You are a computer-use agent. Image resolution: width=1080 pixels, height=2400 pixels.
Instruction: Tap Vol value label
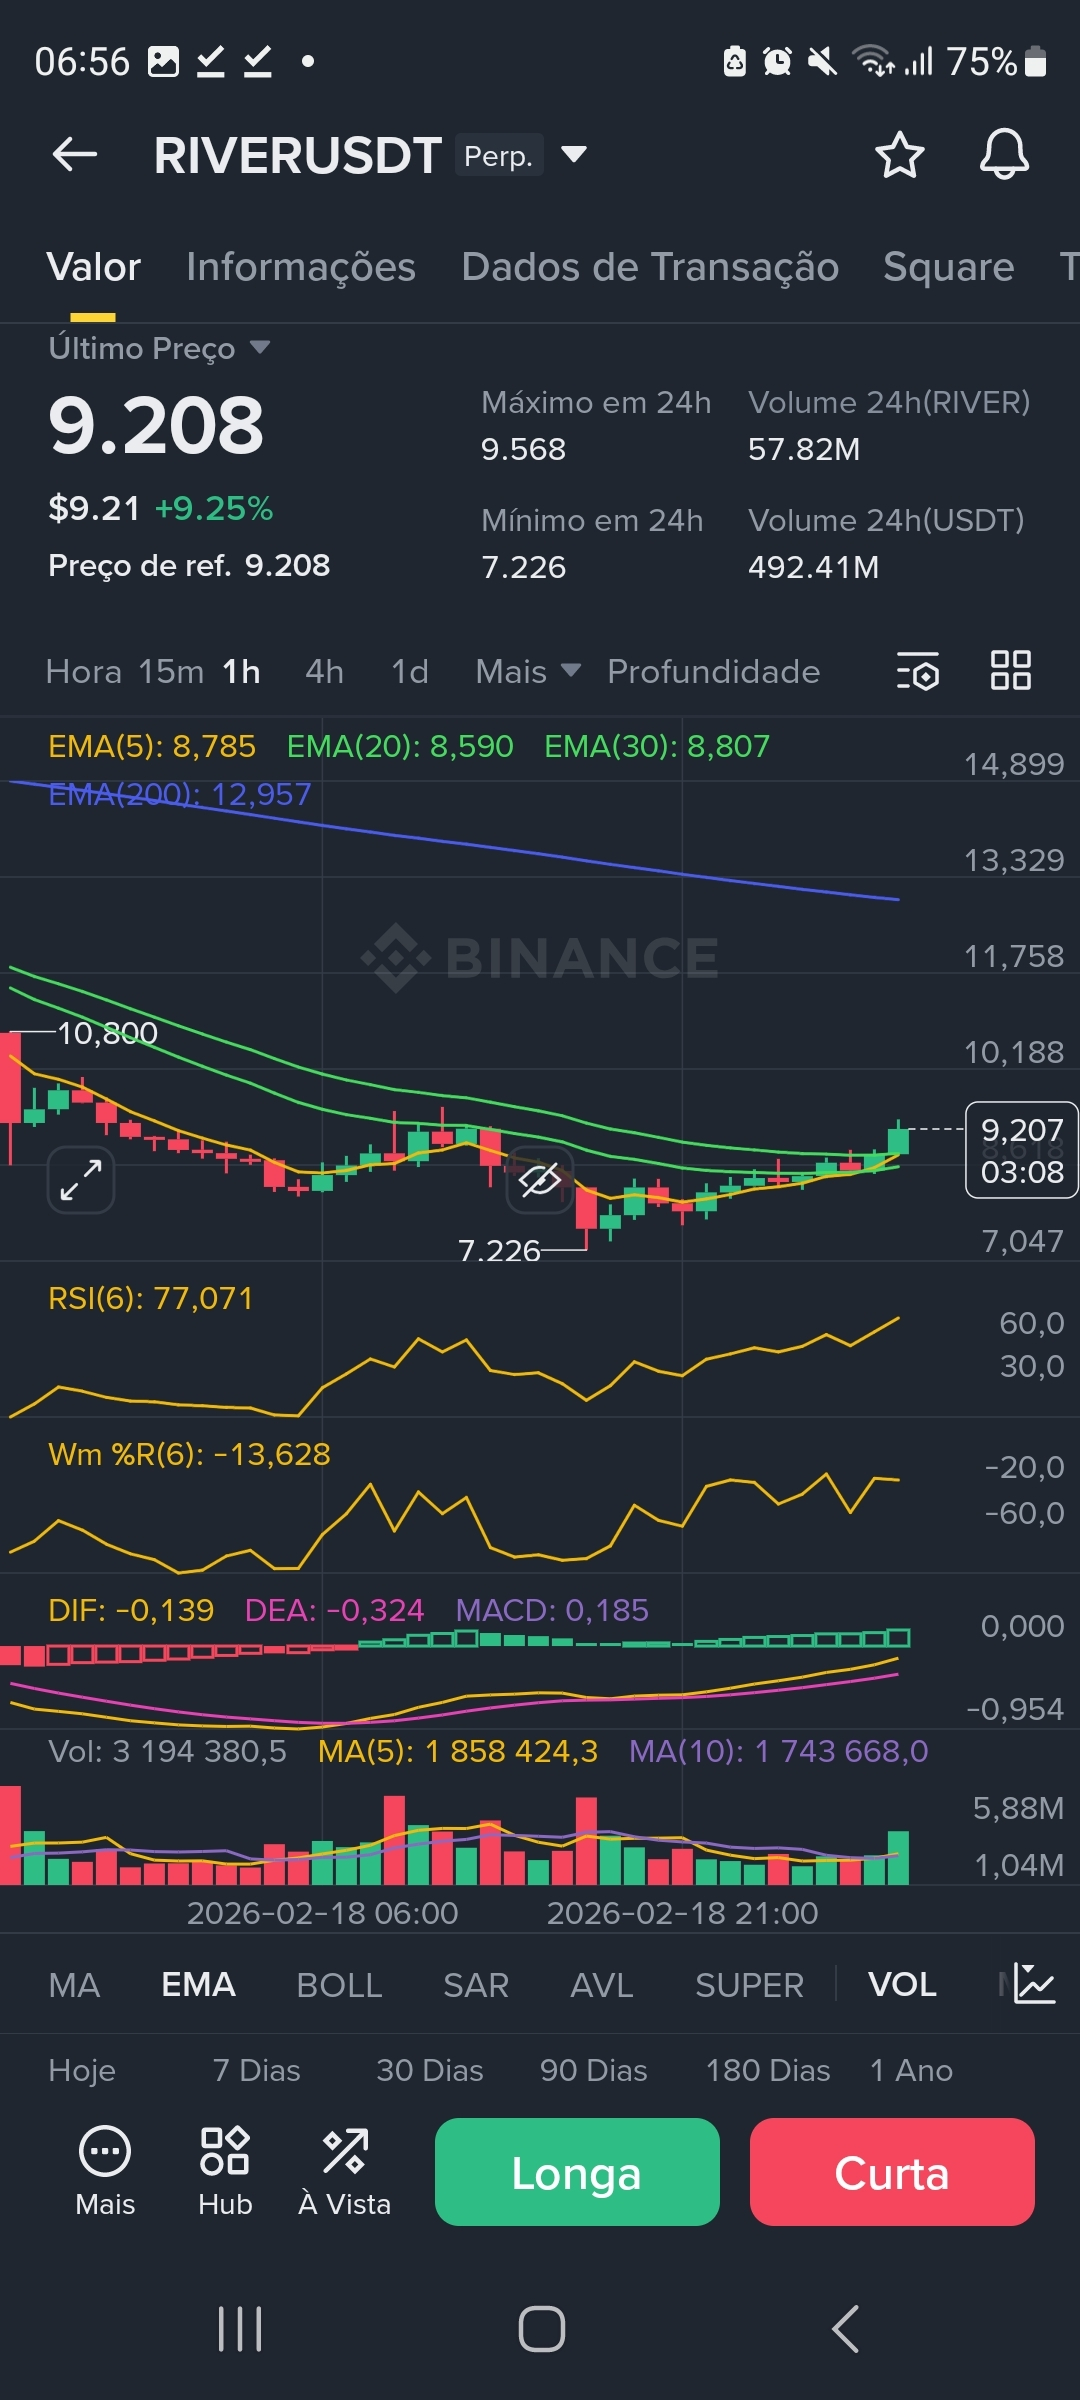pyautogui.click(x=167, y=1751)
